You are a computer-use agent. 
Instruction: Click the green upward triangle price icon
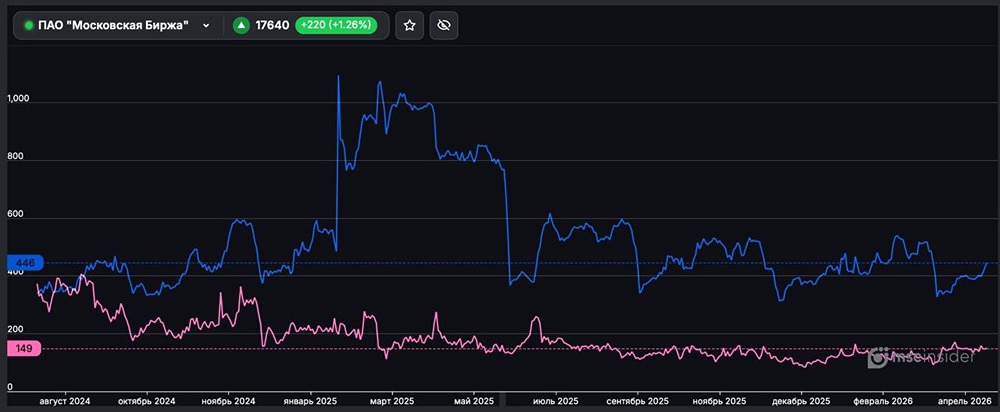(241, 26)
